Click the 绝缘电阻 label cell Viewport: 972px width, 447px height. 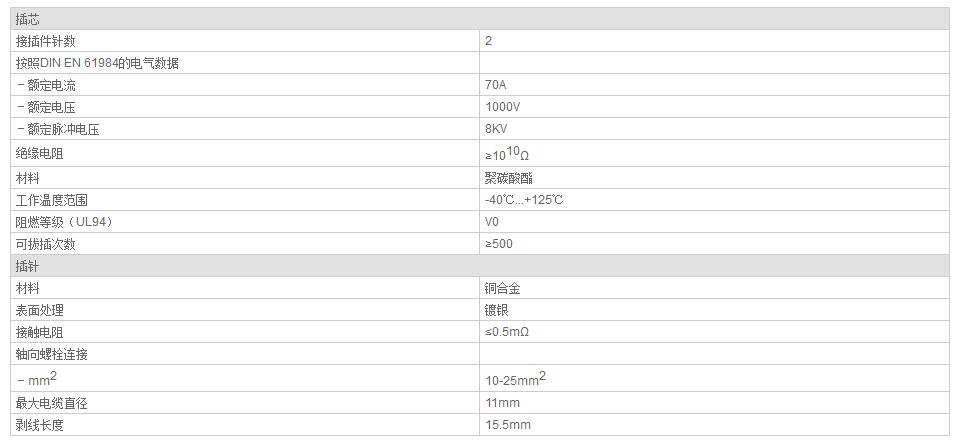coord(39,154)
